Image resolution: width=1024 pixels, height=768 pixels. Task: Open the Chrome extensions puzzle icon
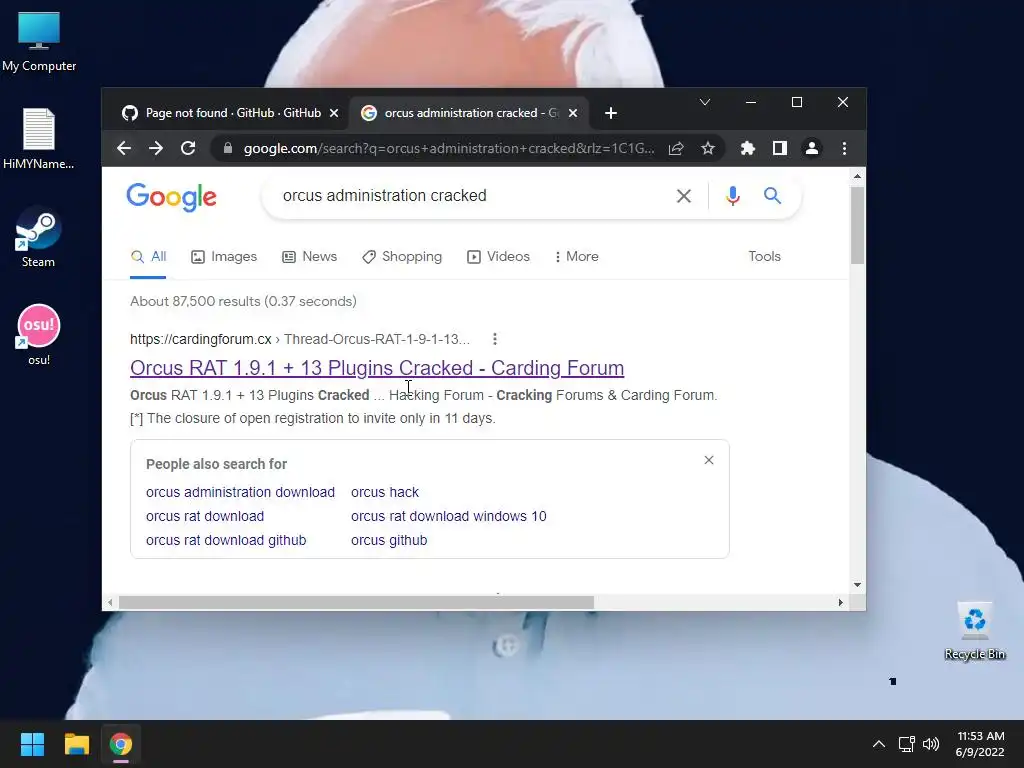[748, 148]
